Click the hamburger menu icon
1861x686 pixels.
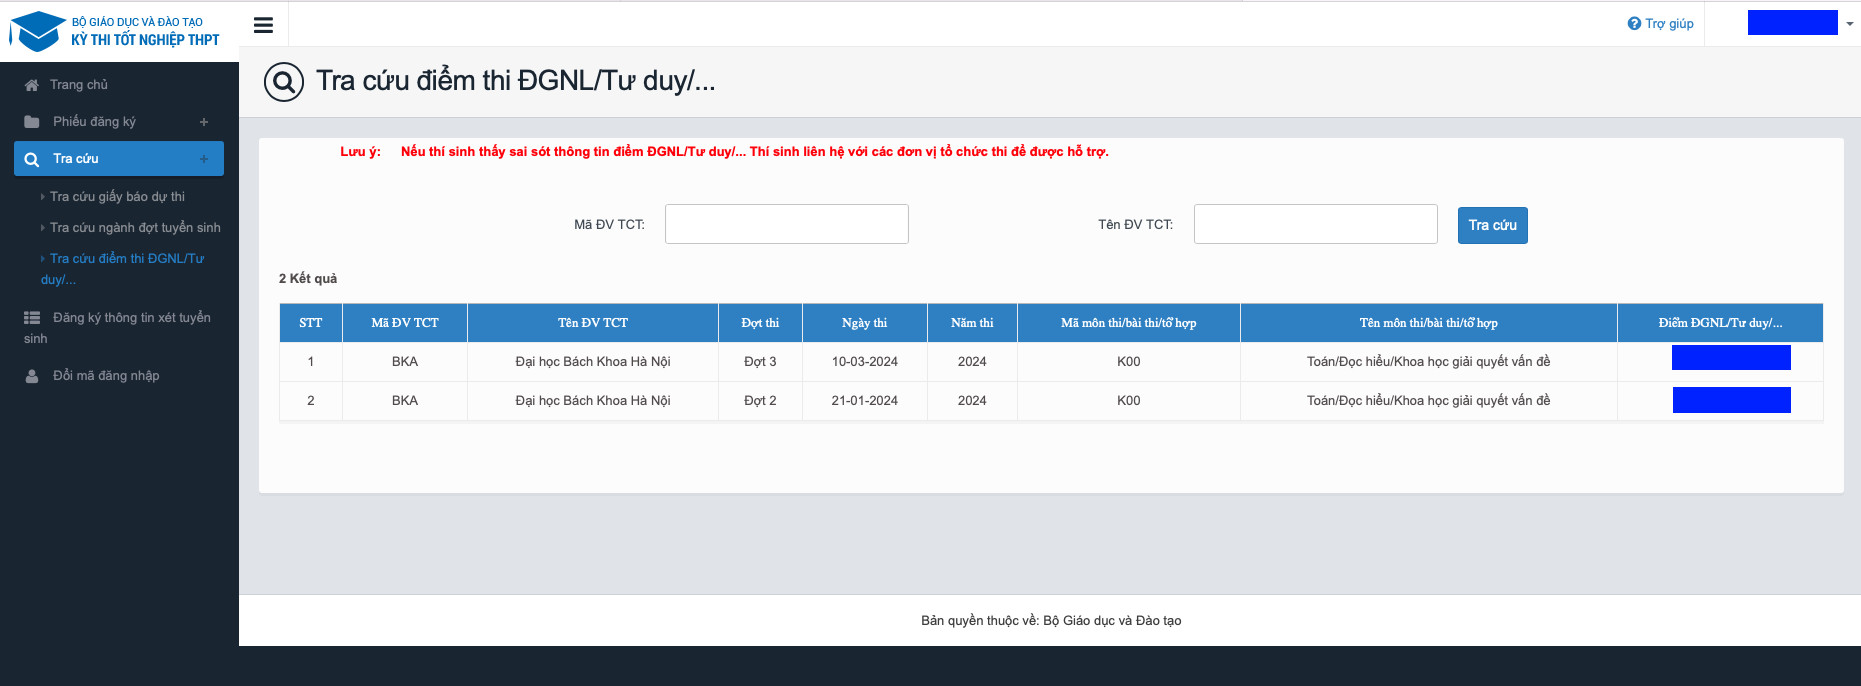pos(263,25)
